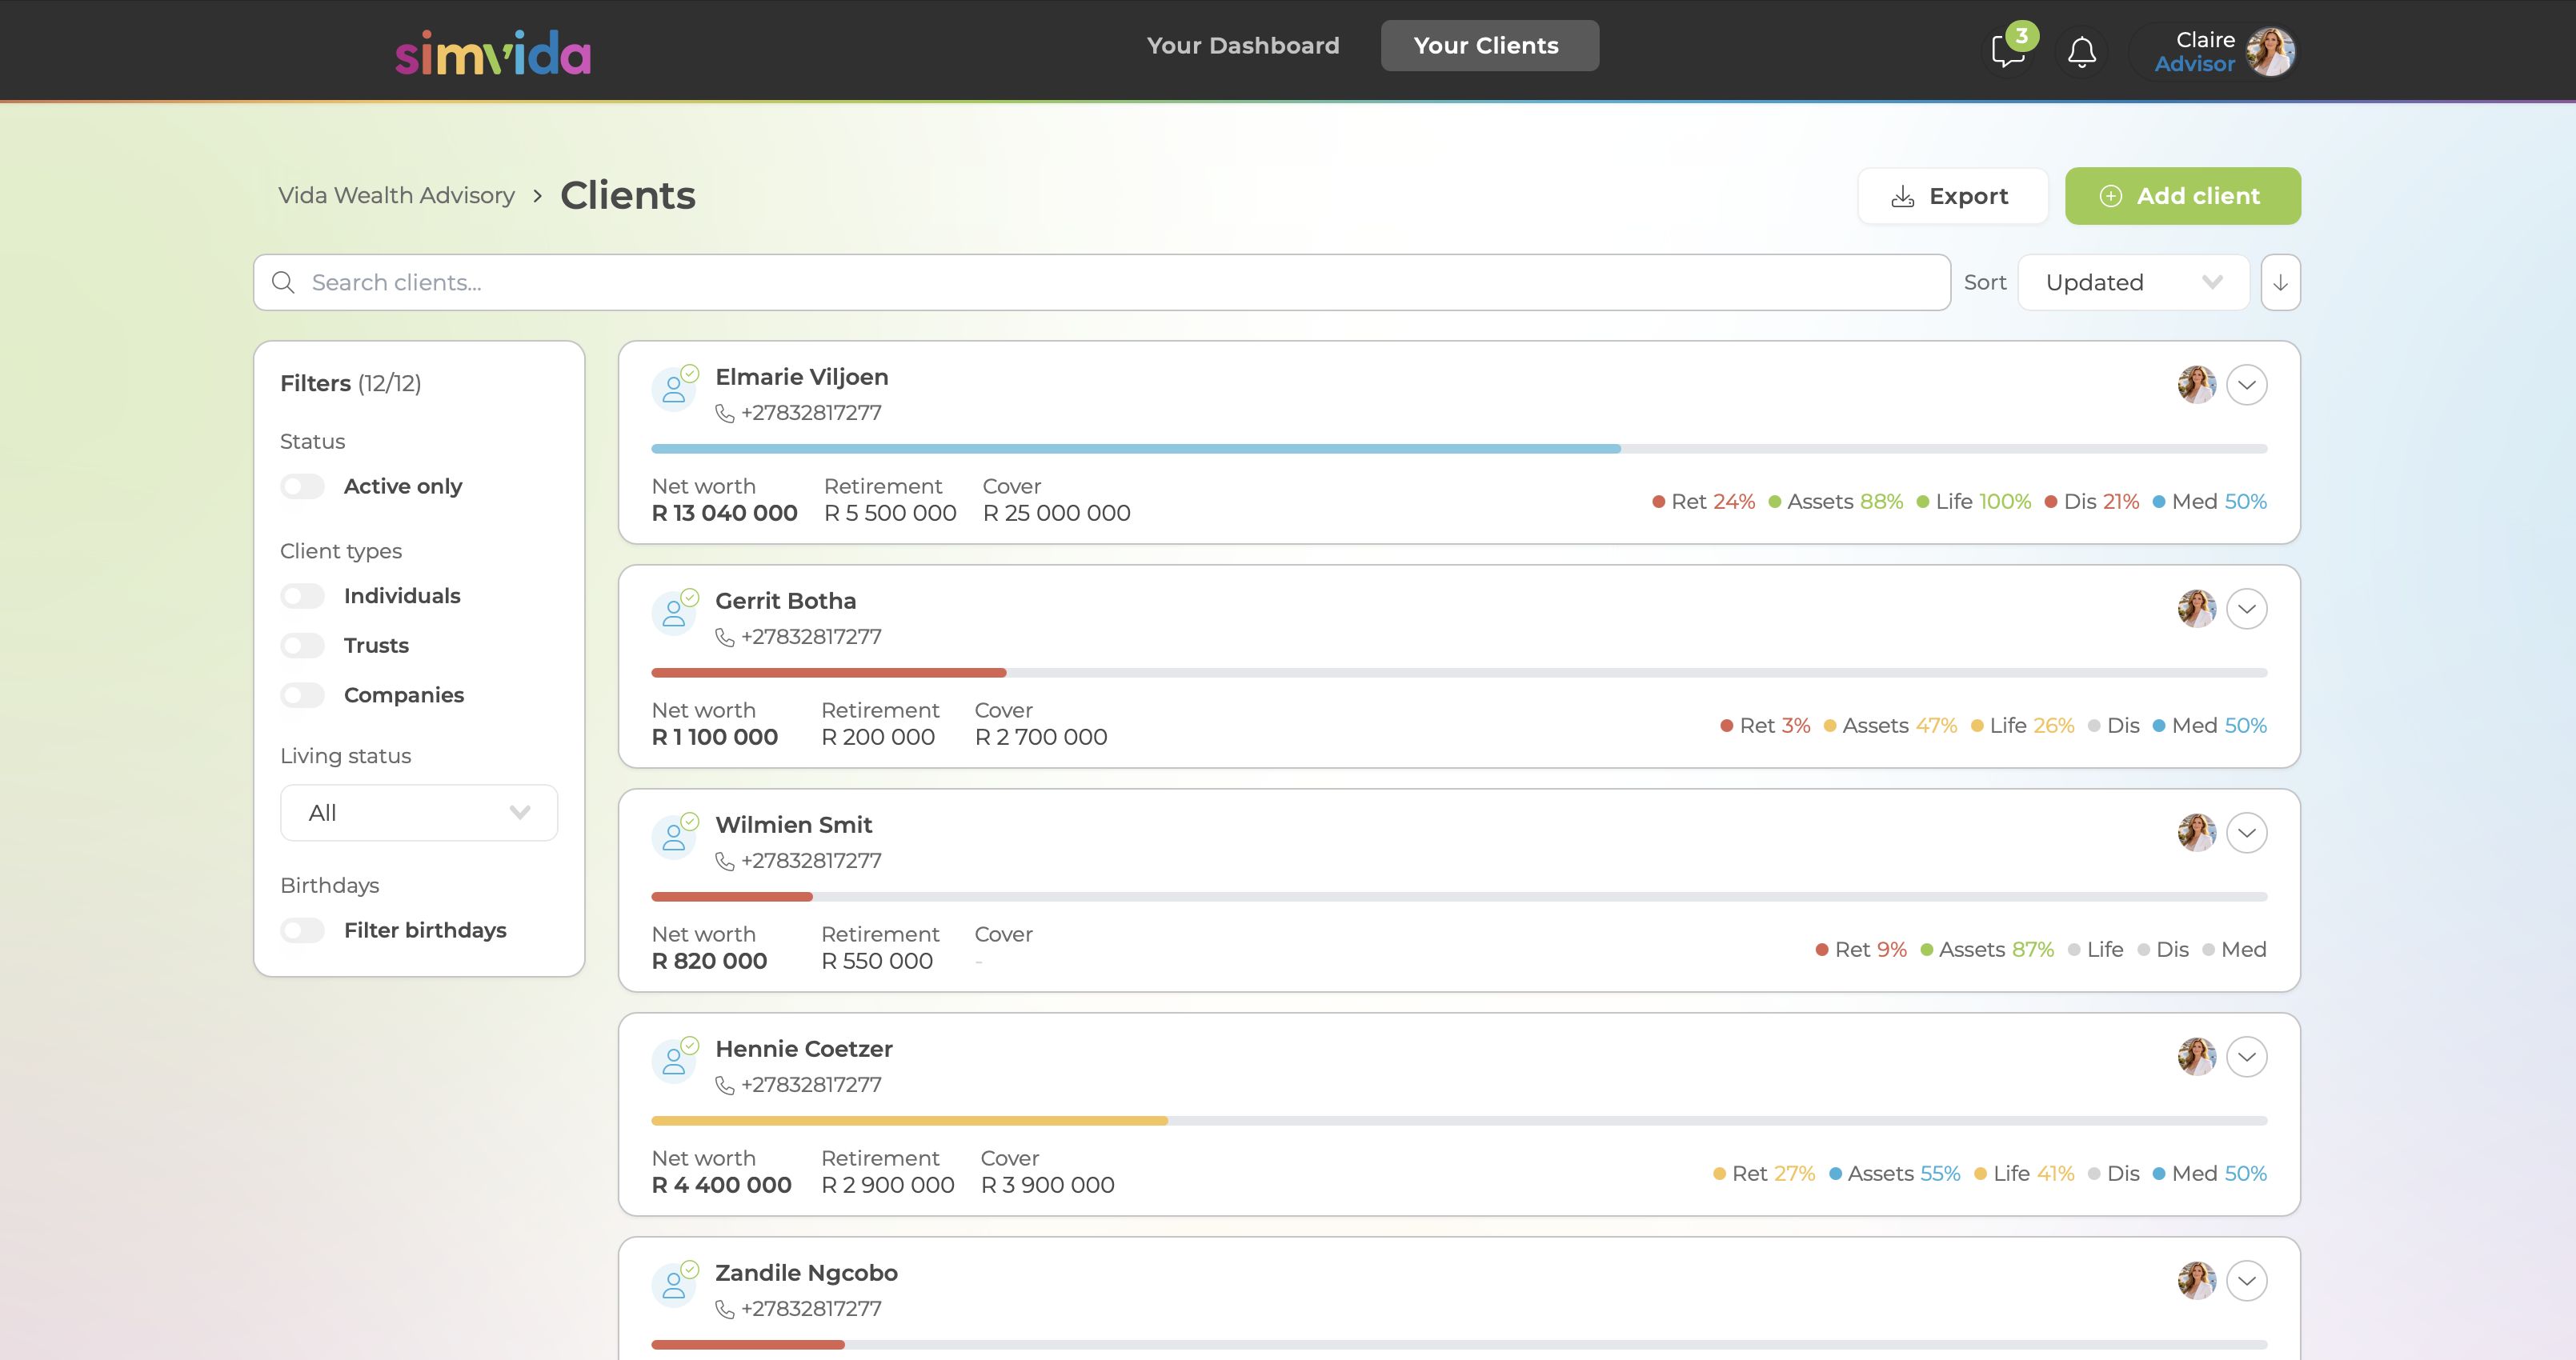Open Elmarie Viljoen's client name link
This screenshot has height=1360, width=2576.
[802, 377]
